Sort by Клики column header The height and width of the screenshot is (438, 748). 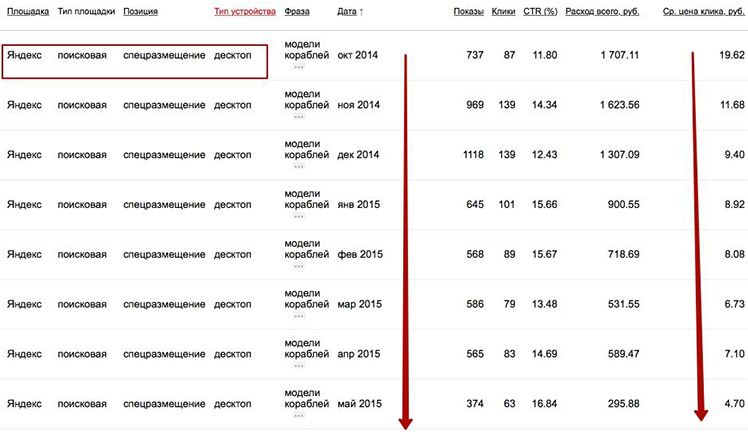click(503, 11)
